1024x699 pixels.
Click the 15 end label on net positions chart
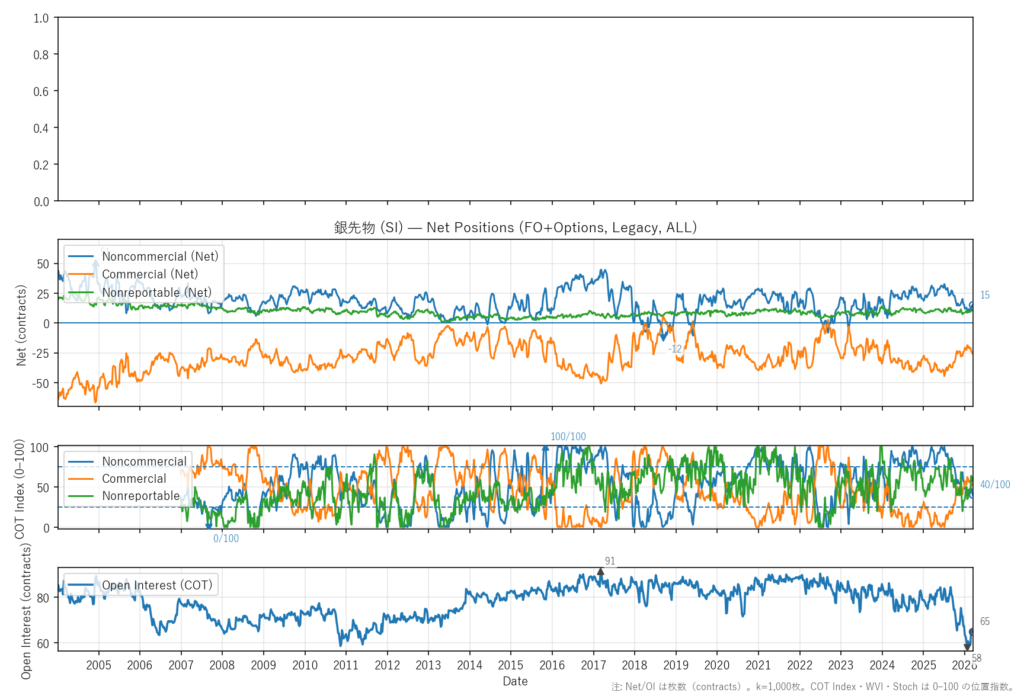pyautogui.click(x=984, y=295)
